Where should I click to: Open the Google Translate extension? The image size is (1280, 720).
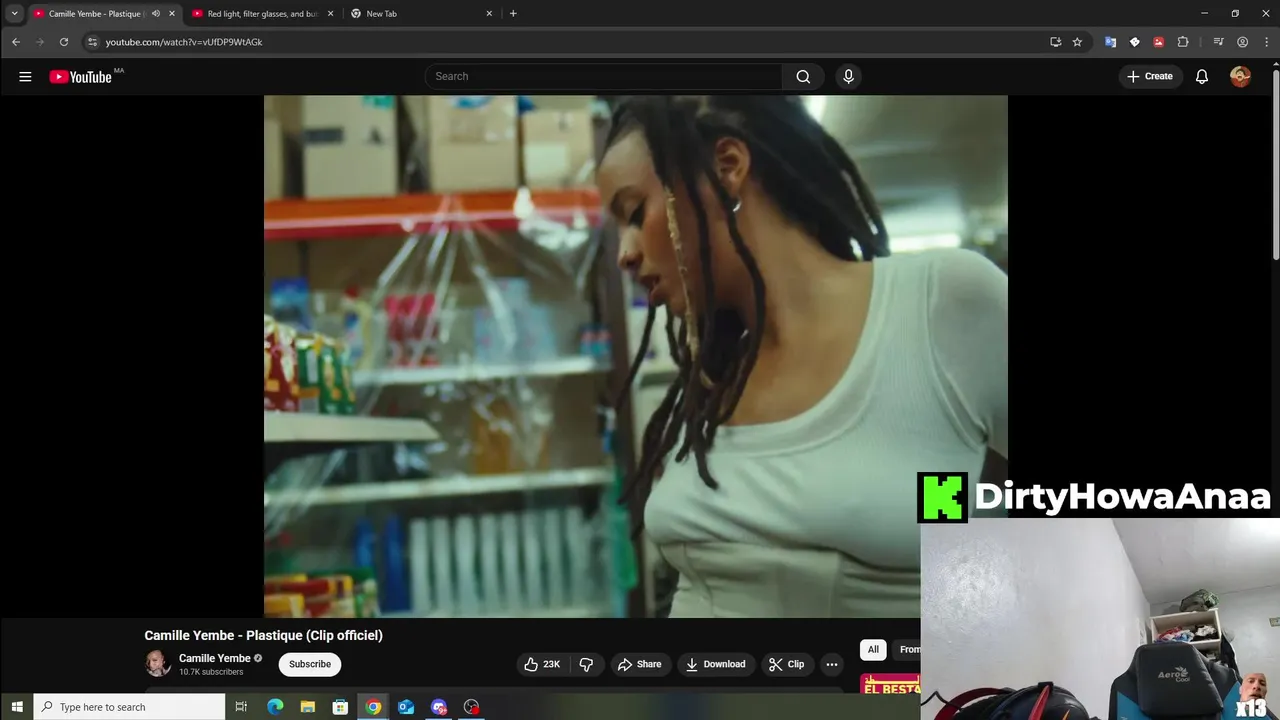[1110, 42]
